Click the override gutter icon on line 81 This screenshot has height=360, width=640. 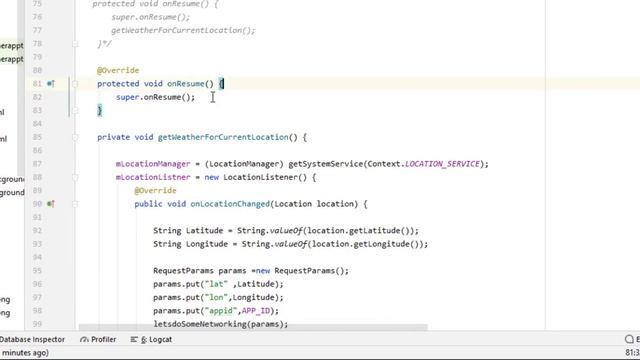coord(51,84)
